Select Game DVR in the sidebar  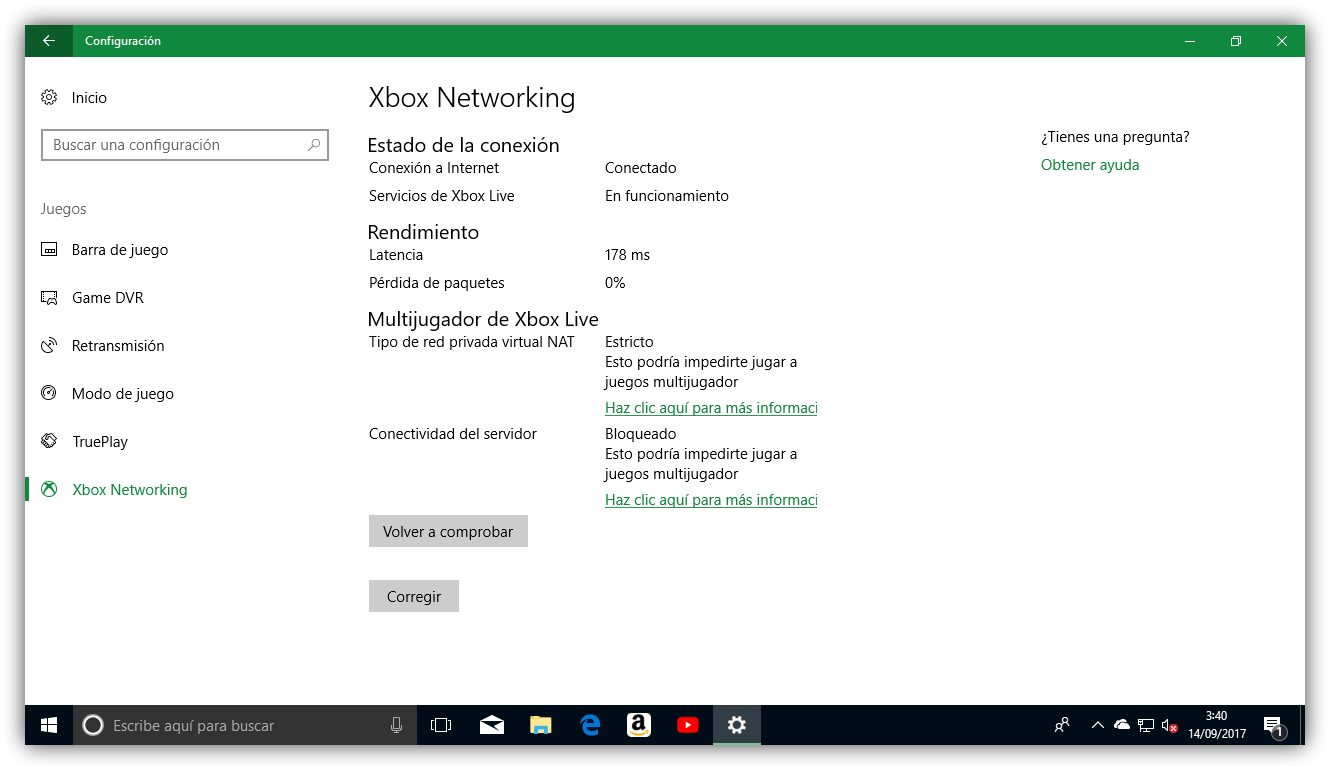tap(92, 298)
